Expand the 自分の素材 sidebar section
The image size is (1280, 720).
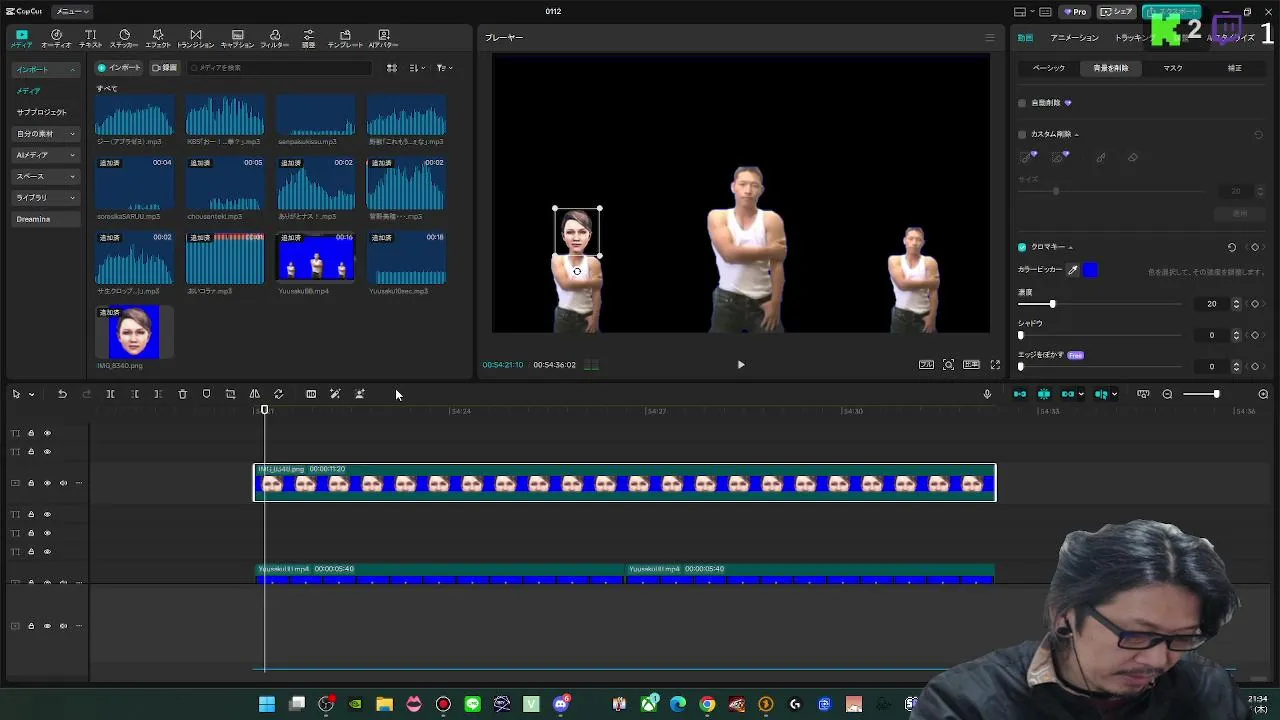pos(46,134)
